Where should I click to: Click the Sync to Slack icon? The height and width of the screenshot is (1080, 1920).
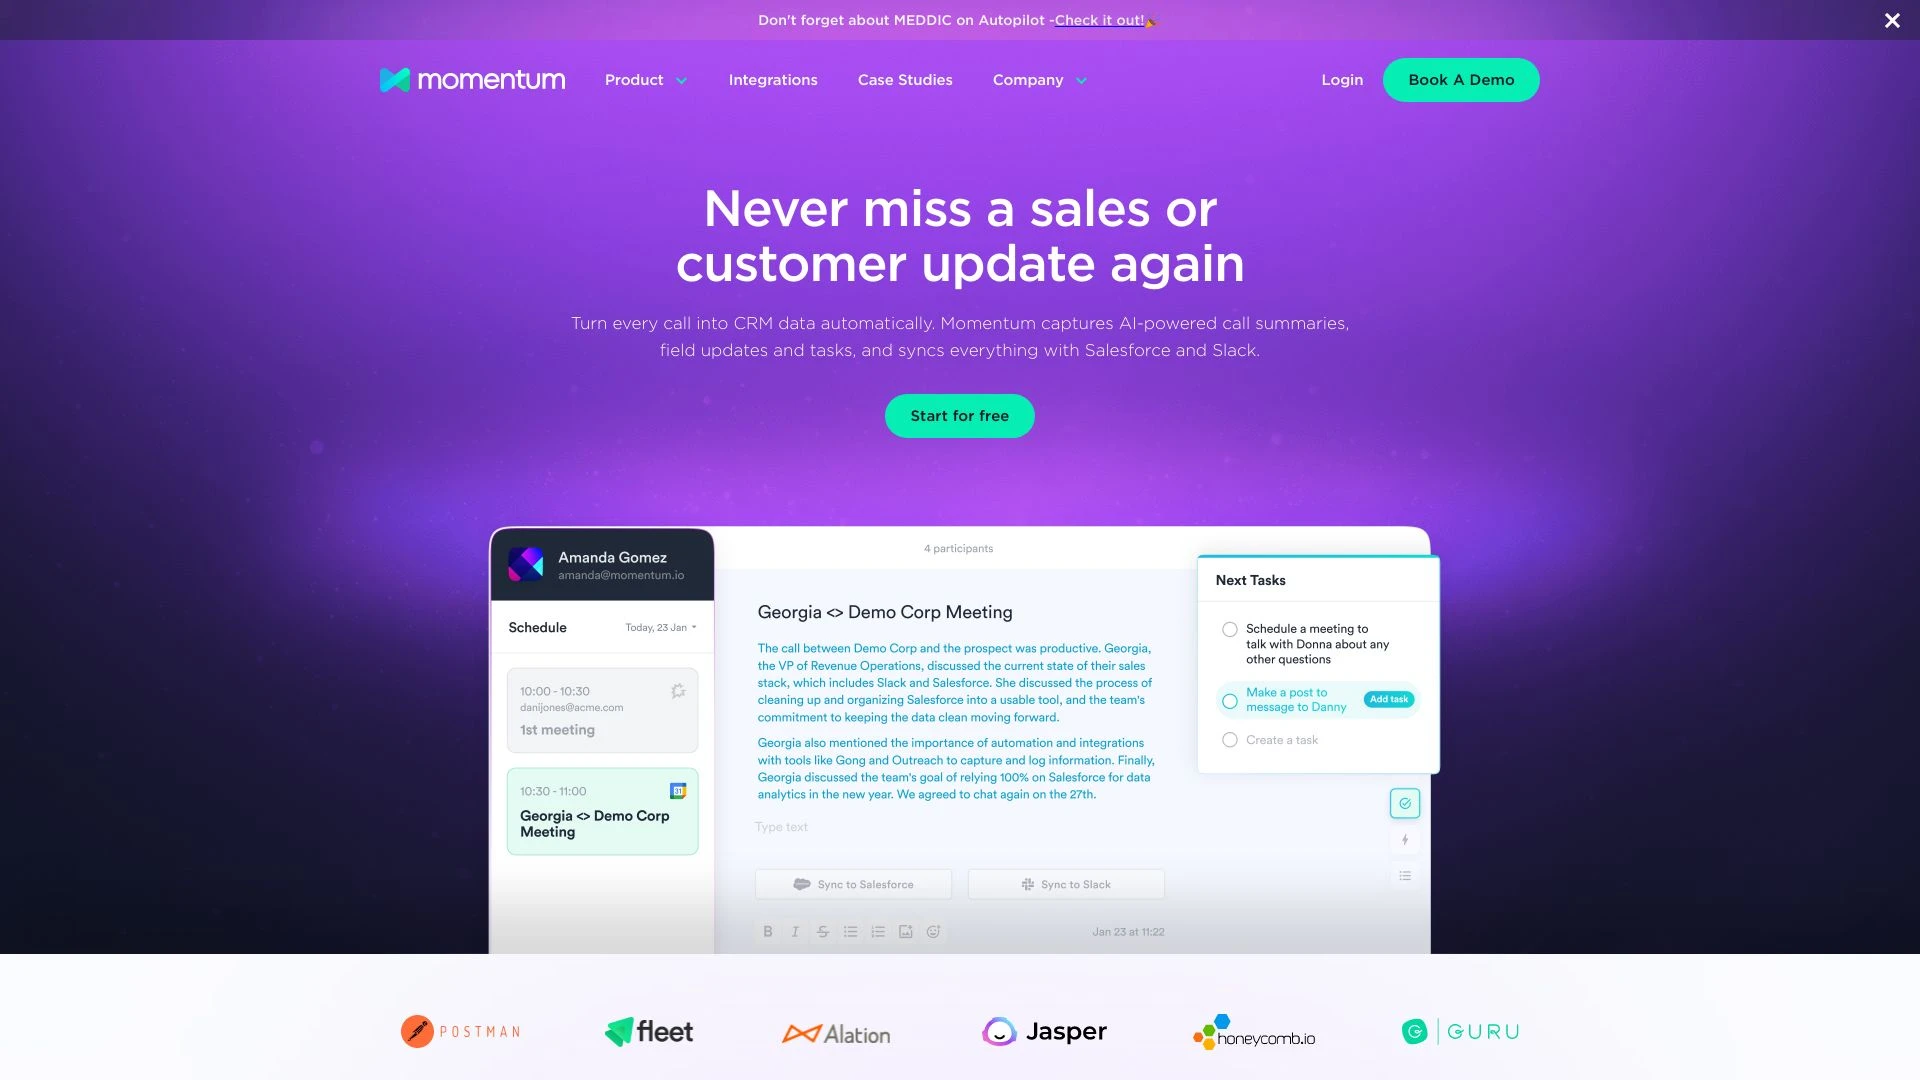[x=1027, y=884]
